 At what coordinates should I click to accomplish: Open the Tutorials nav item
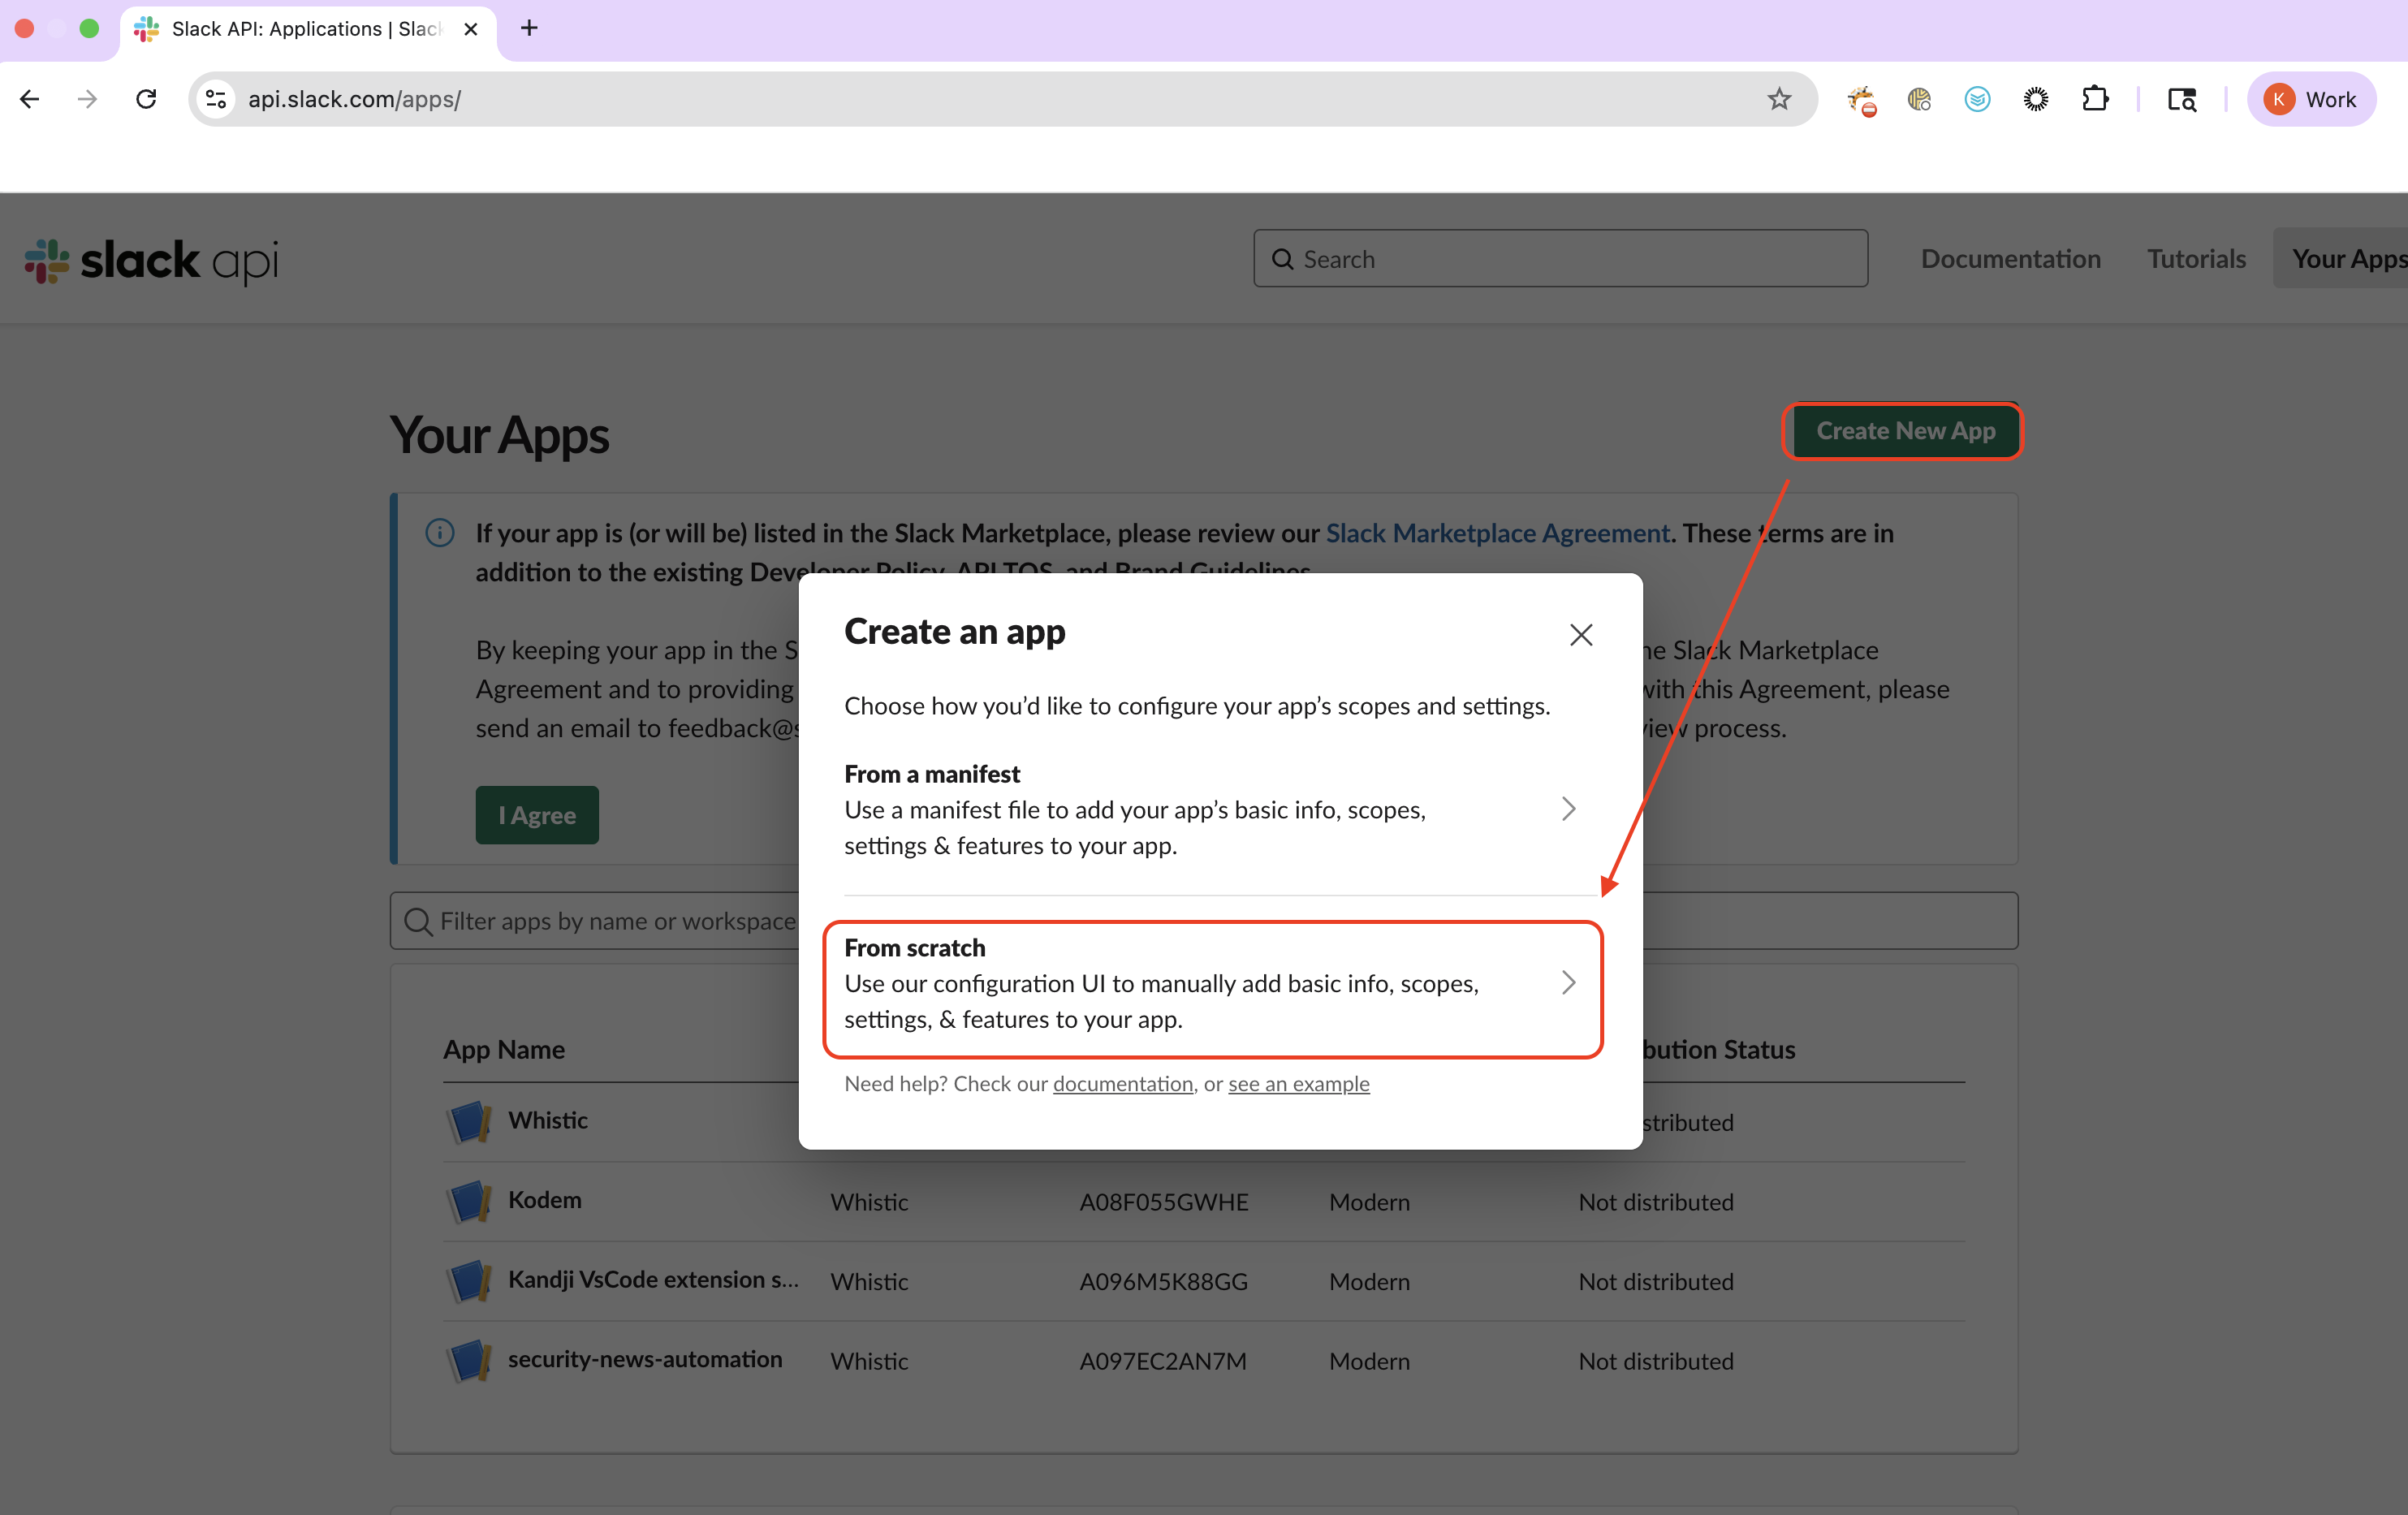2196,259
